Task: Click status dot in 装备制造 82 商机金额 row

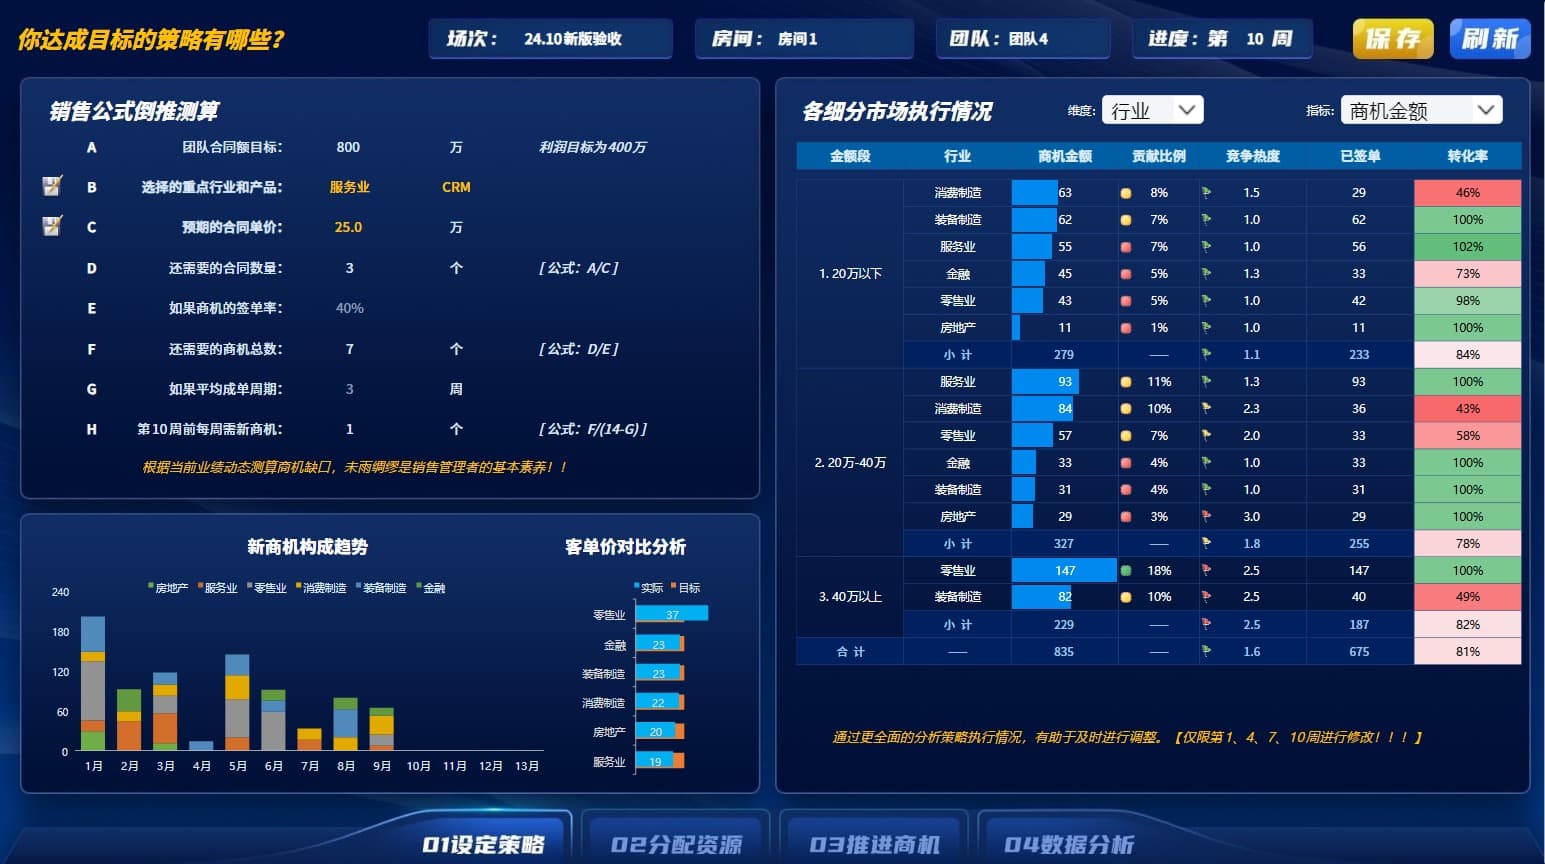Action: [x=1126, y=597]
